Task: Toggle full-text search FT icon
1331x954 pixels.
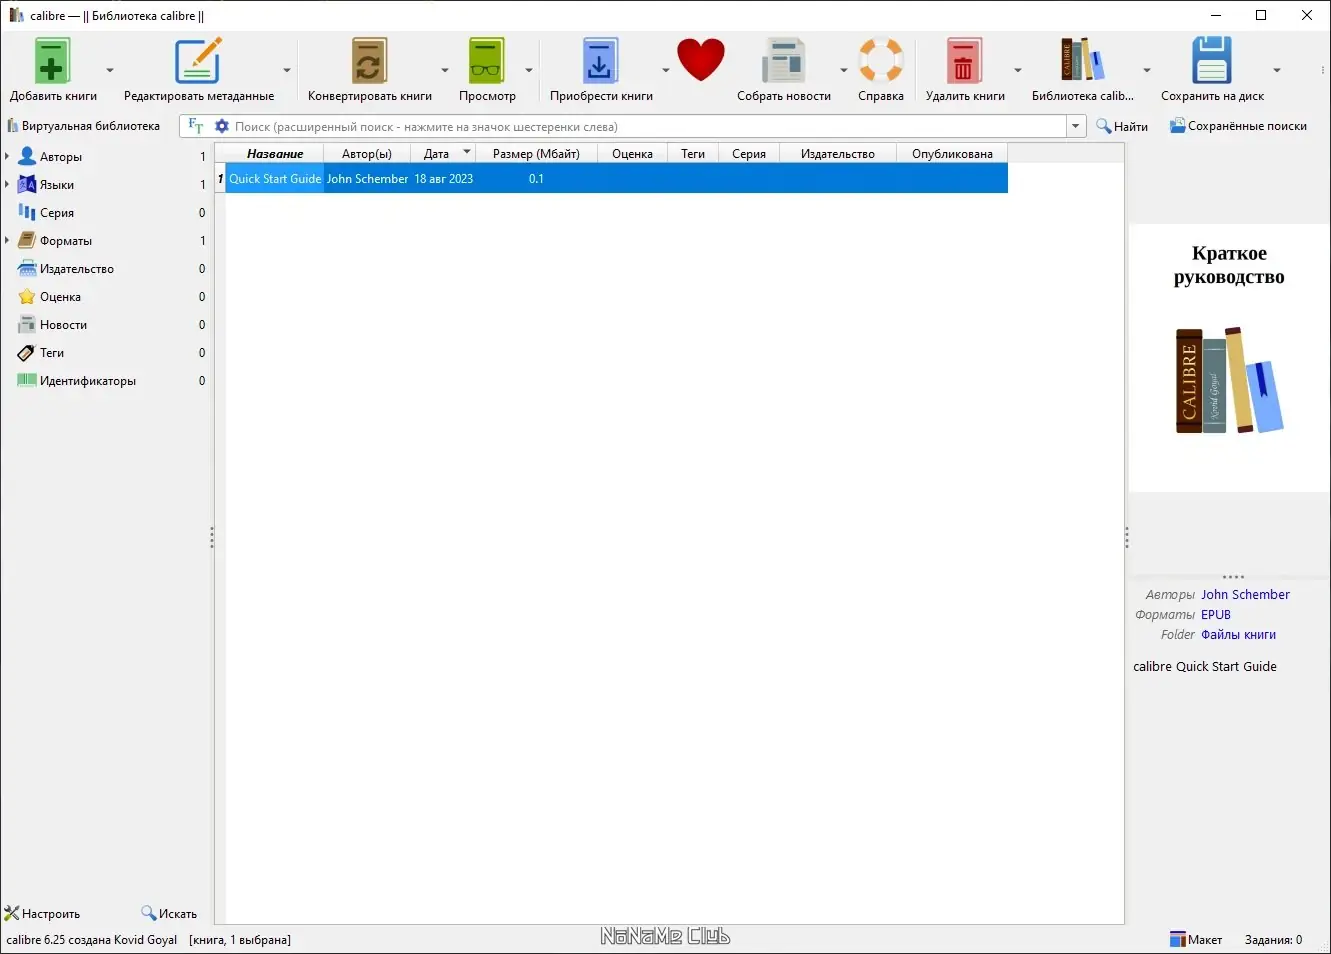Action: click(196, 126)
